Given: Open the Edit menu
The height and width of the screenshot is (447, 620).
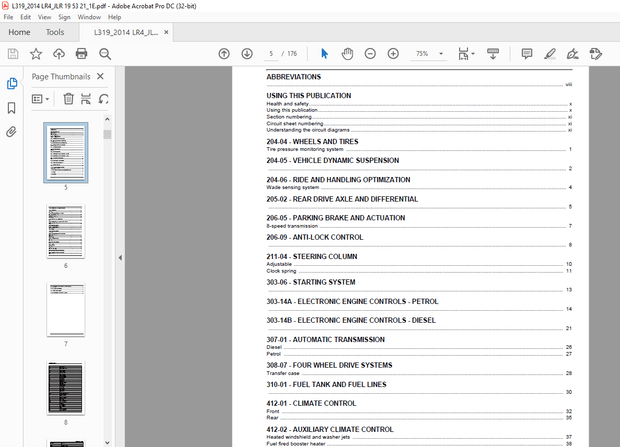Looking at the screenshot, I should [x=26, y=17].
